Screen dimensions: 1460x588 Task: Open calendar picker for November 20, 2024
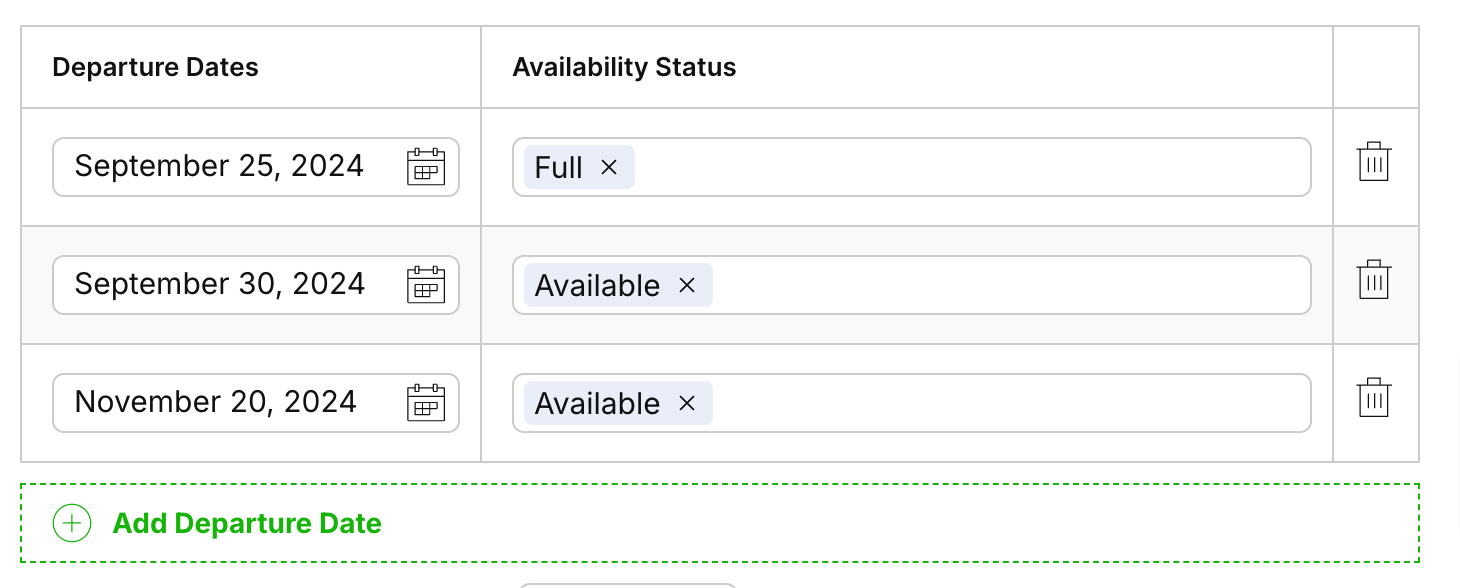(x=426, y=403)
